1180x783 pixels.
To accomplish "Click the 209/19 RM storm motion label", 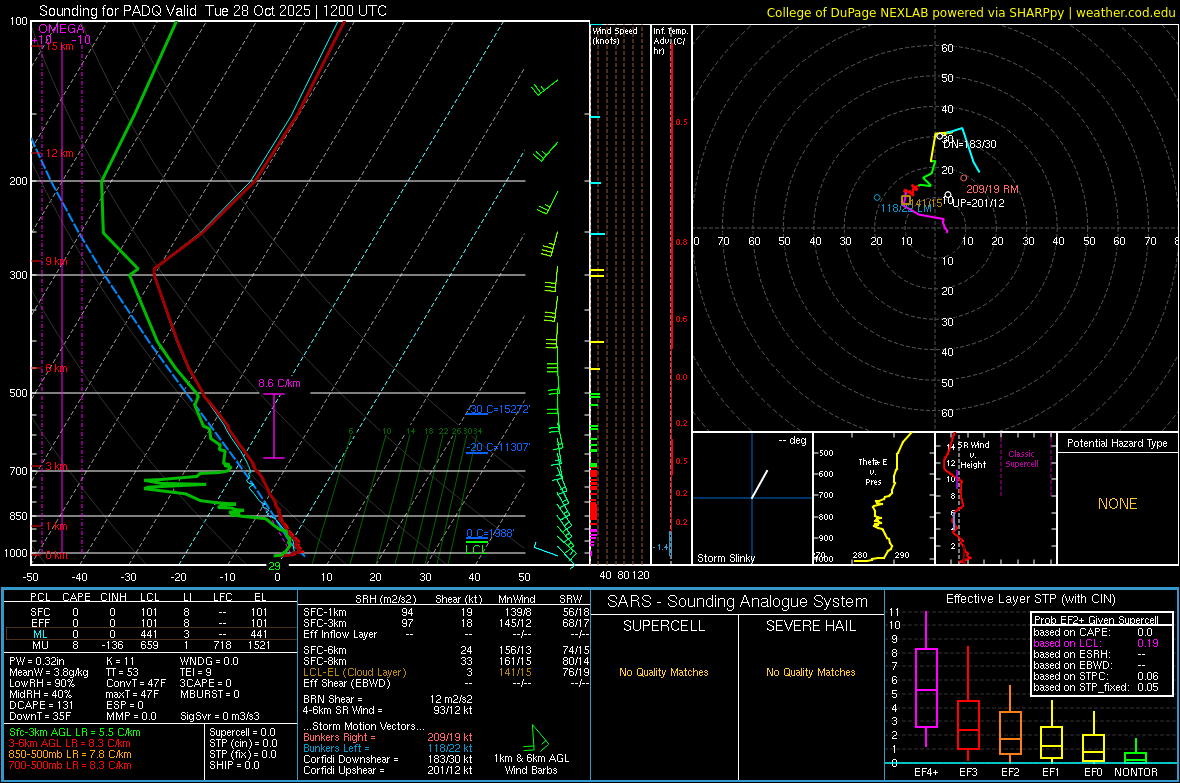I will [x=992, y=189].
